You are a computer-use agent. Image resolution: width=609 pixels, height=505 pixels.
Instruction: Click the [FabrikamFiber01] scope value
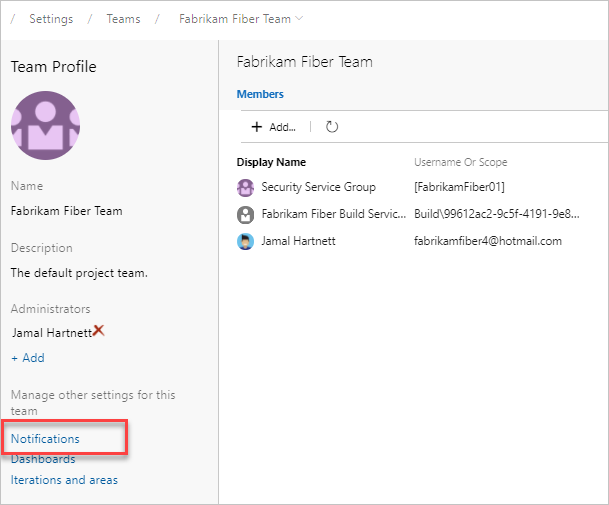click(459, 187)
